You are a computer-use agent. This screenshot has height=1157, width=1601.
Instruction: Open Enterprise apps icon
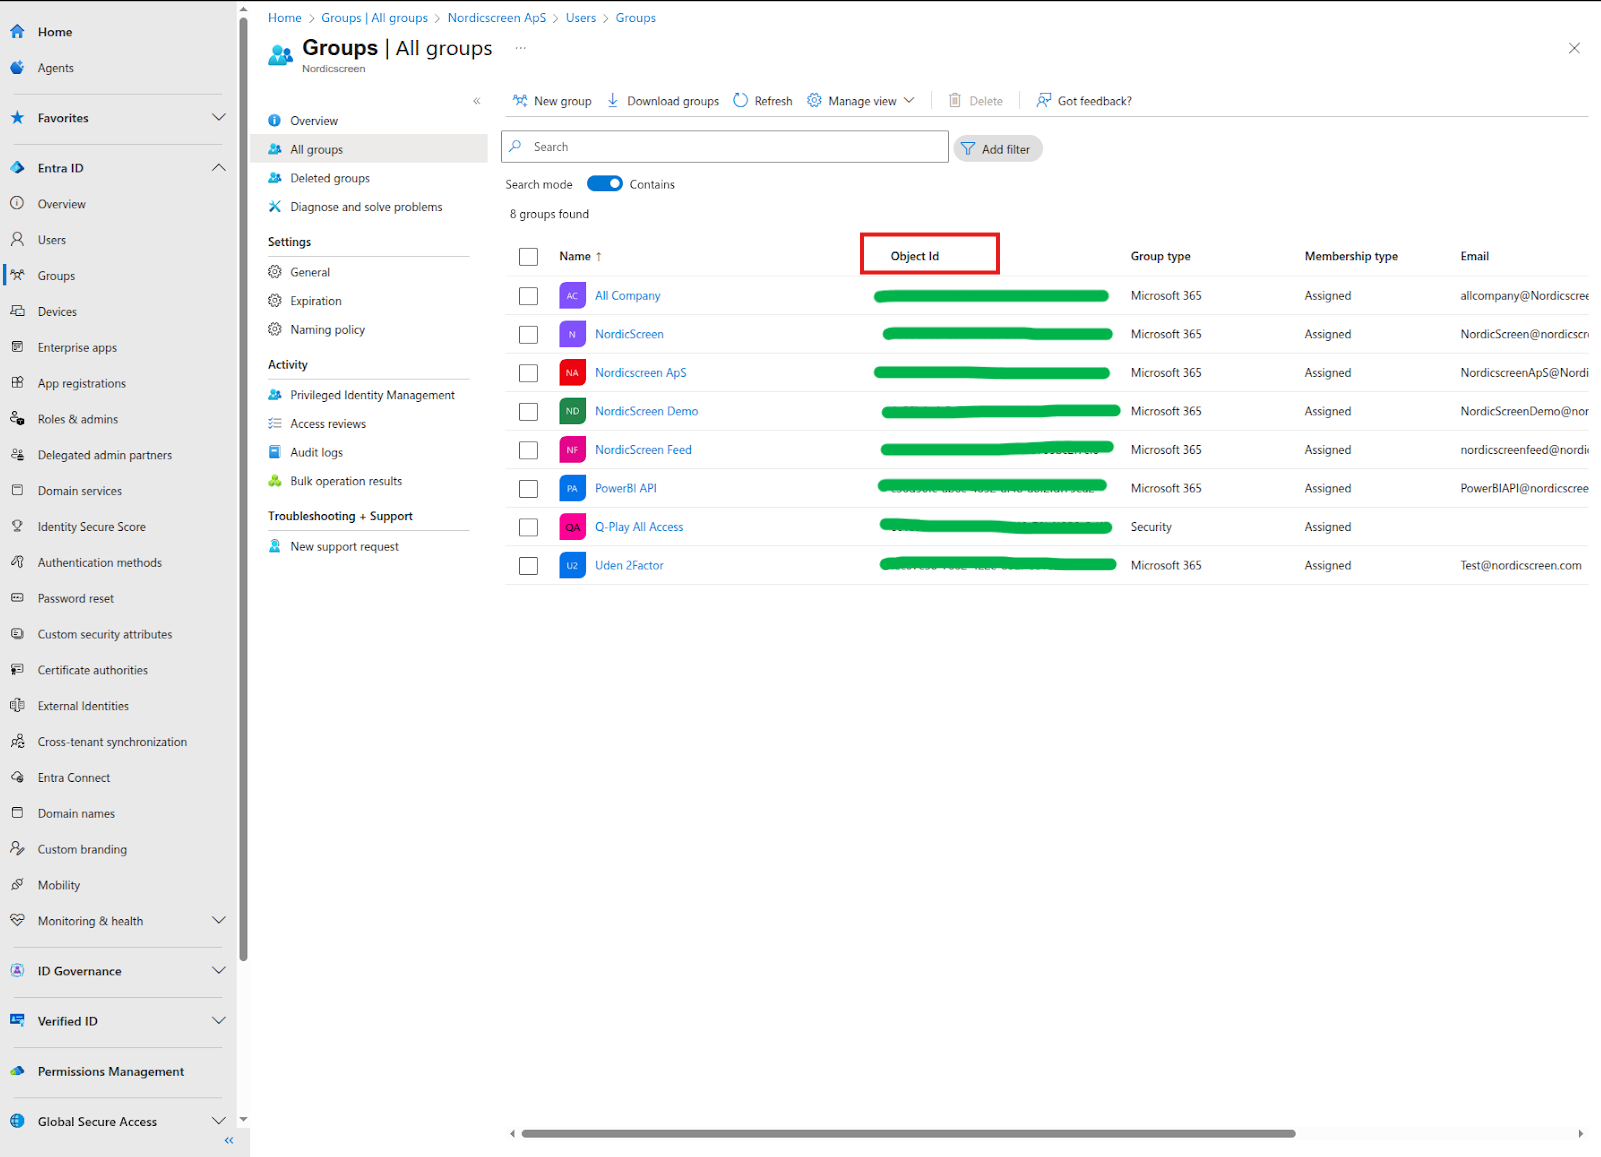click(x=17, y=347)
